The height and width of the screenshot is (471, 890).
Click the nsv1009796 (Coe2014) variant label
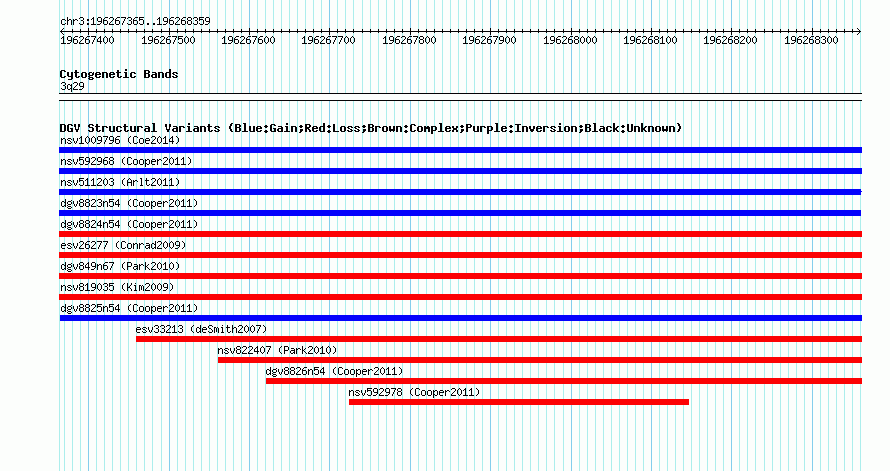click(x=120, y=140)
